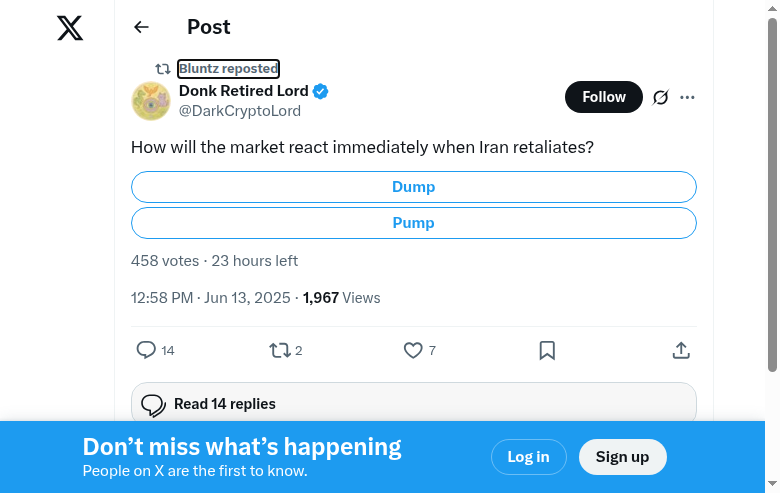Screen dimensions: 780x493
Task: Vote Pump in the poll
Action: pyautogui.click(x=413, y=223)
